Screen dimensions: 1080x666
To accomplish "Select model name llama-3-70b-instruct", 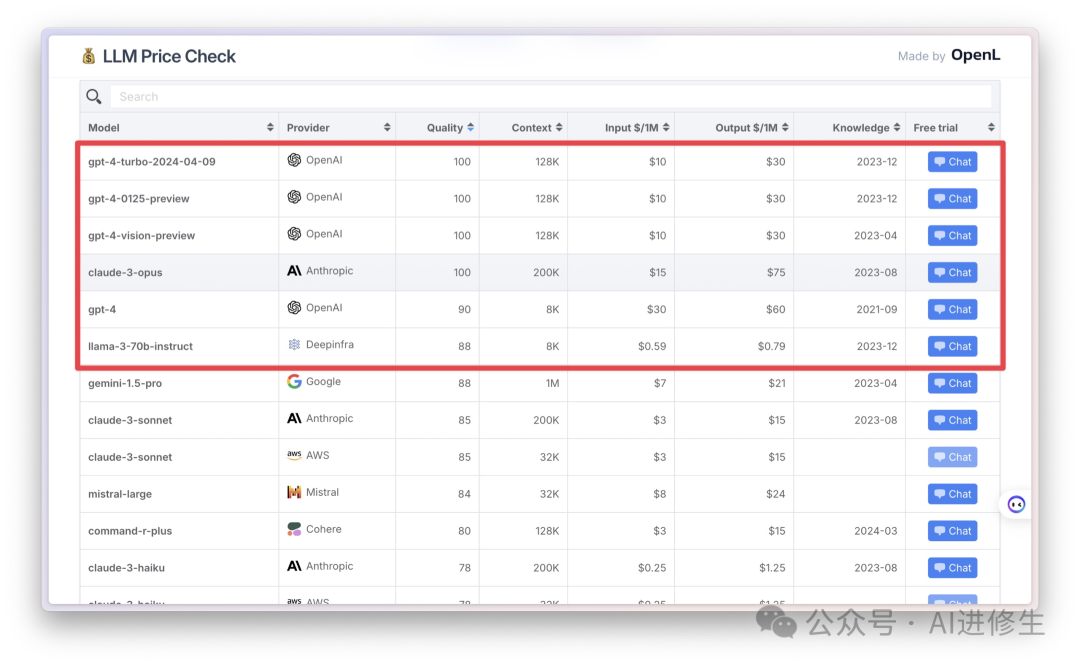I will point(141,346).
